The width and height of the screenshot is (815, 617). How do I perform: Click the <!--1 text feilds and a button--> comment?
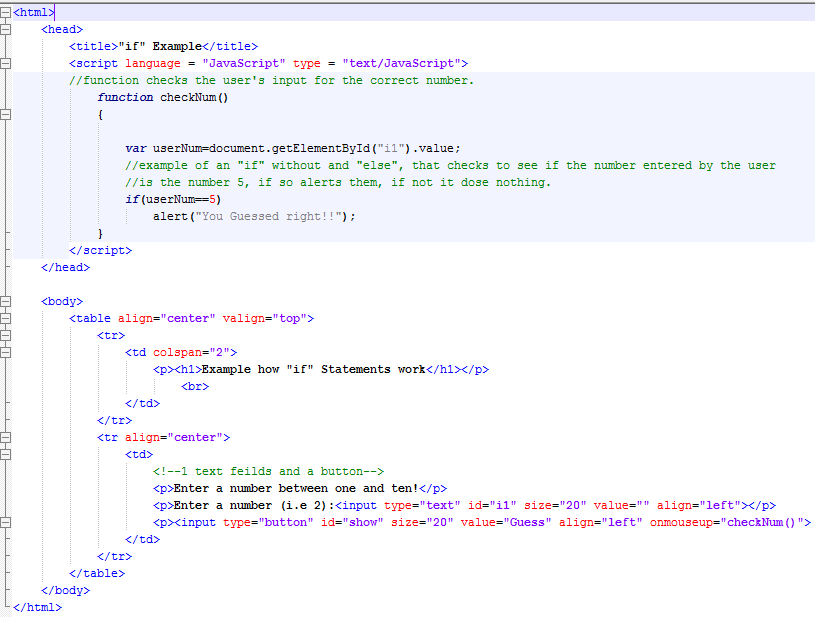coord(268,471)
